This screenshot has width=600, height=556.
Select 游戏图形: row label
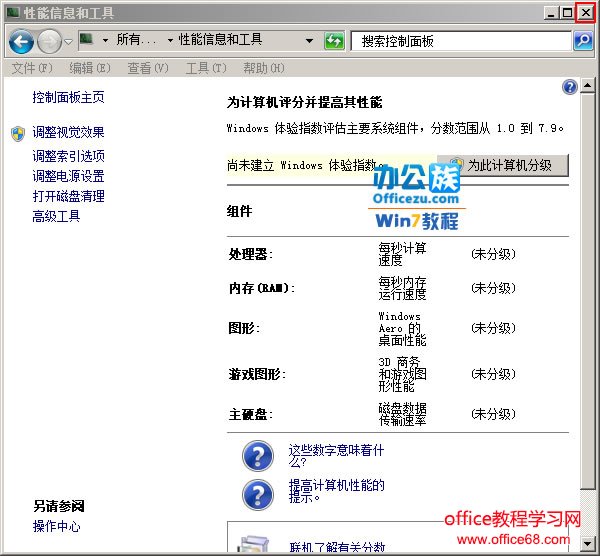[x=257, y=374]
